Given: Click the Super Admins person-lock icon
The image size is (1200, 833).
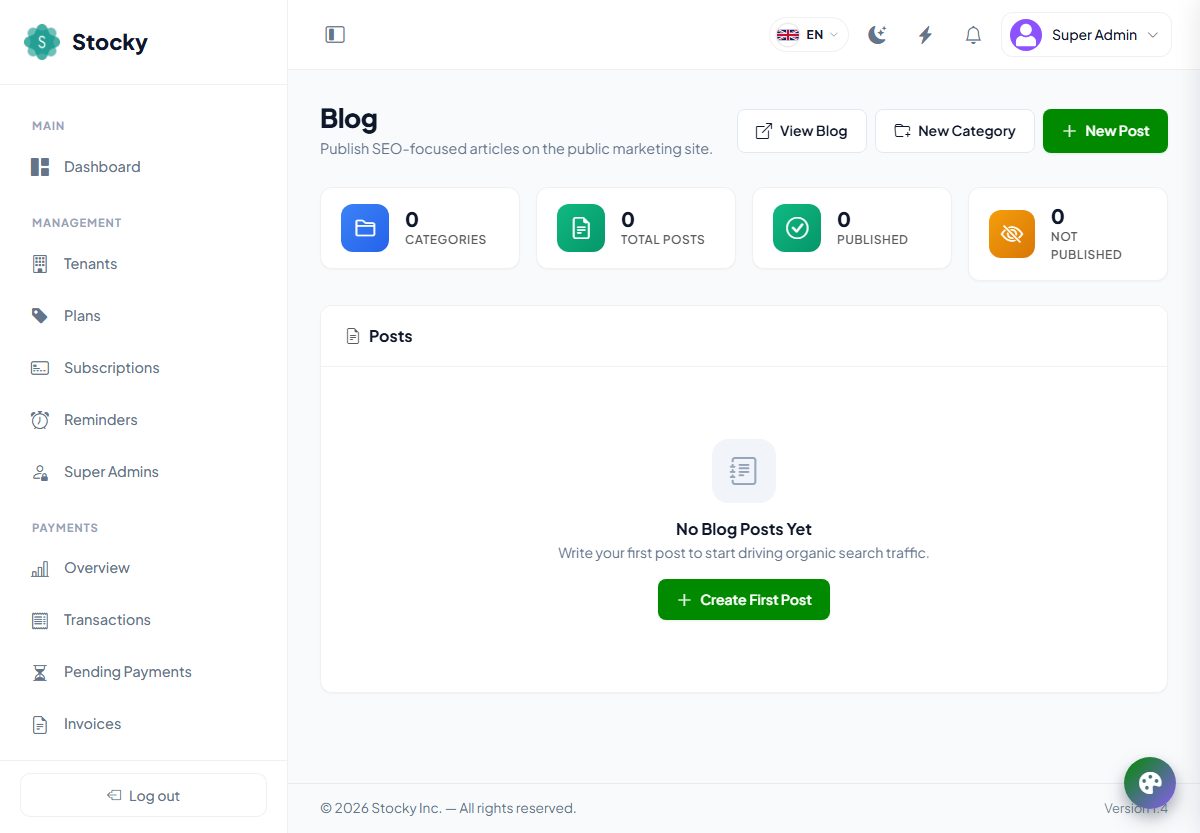Looking at the screenshot, I should [40, 472].
